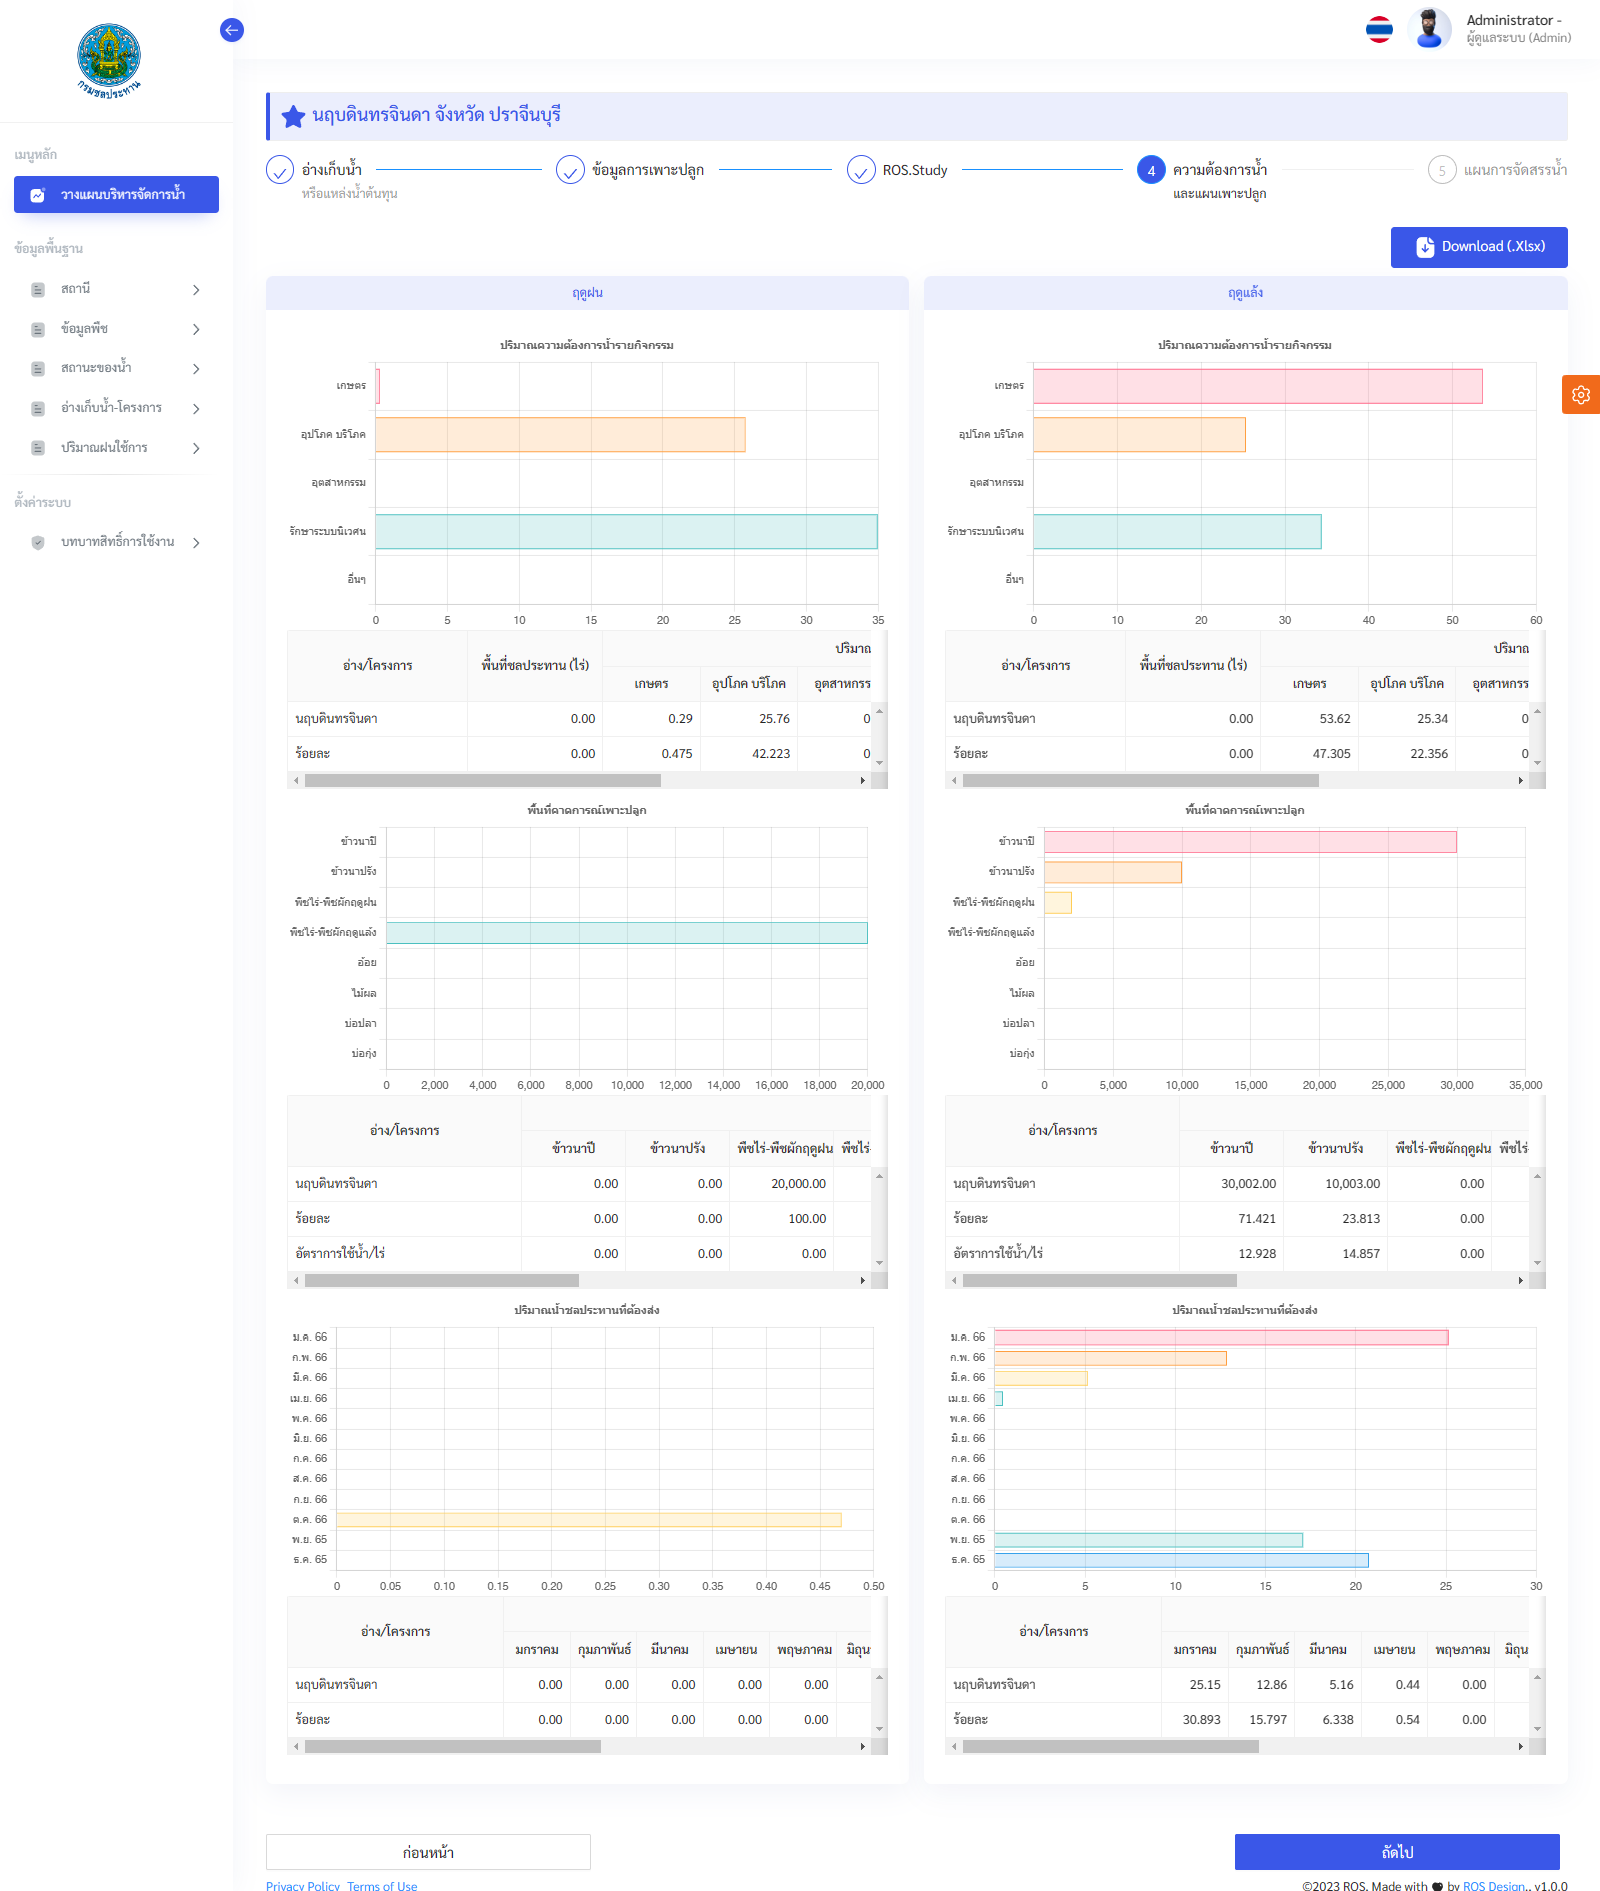This screenshot has width=1600, height=1891.
Task: Collapse sidebar with the blue back arrow
Action: pos(231,30)
